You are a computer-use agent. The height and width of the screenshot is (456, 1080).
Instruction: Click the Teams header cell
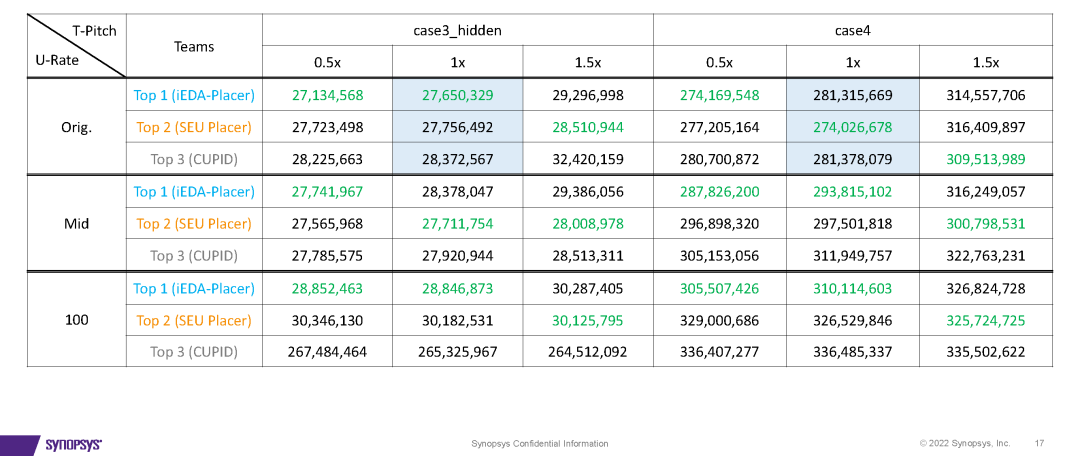(x=194, y=46)
